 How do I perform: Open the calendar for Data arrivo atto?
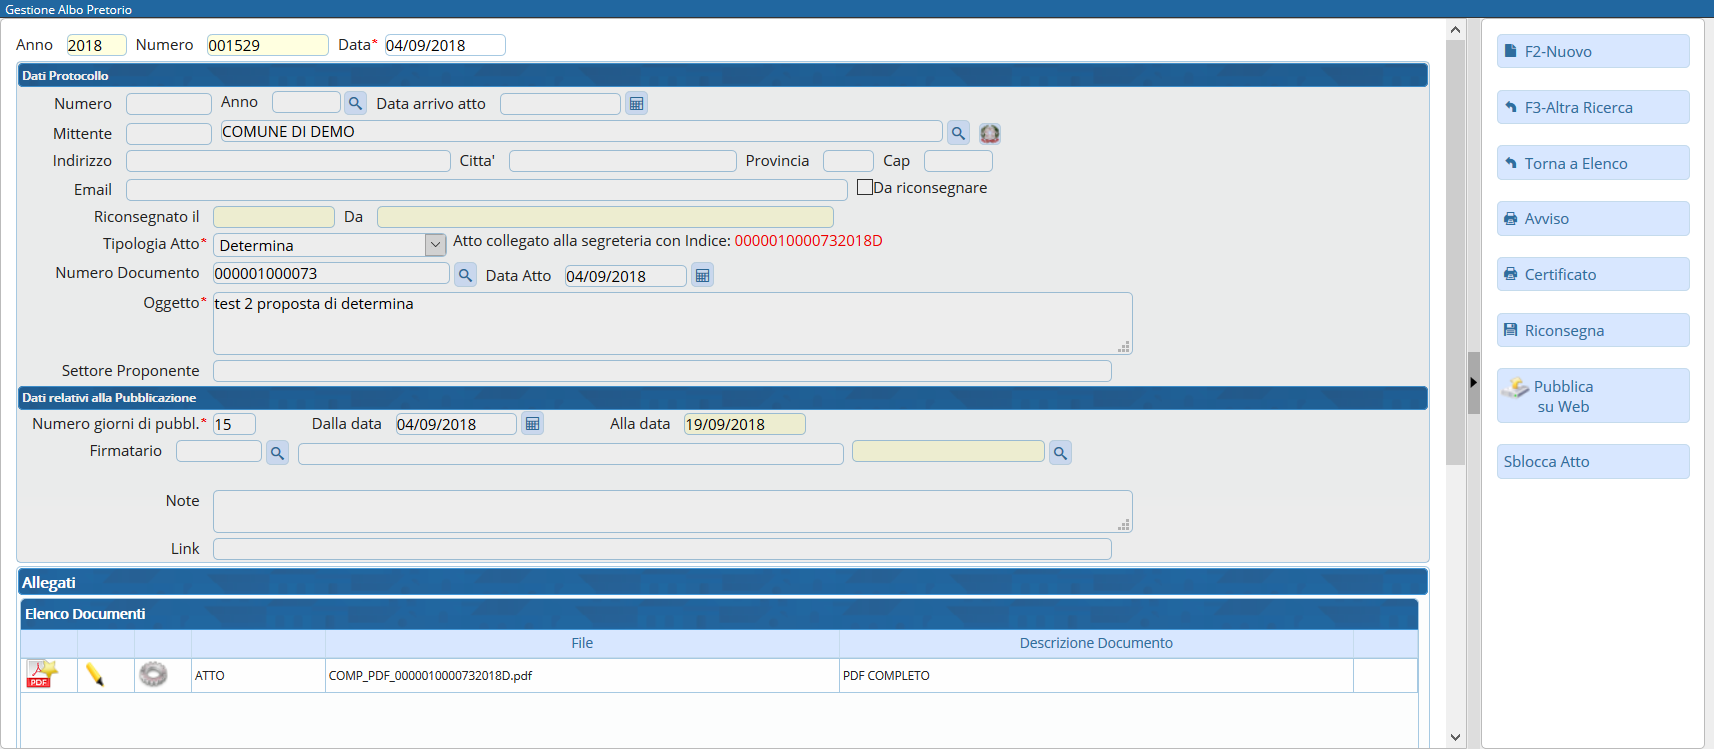coord(636,103)
